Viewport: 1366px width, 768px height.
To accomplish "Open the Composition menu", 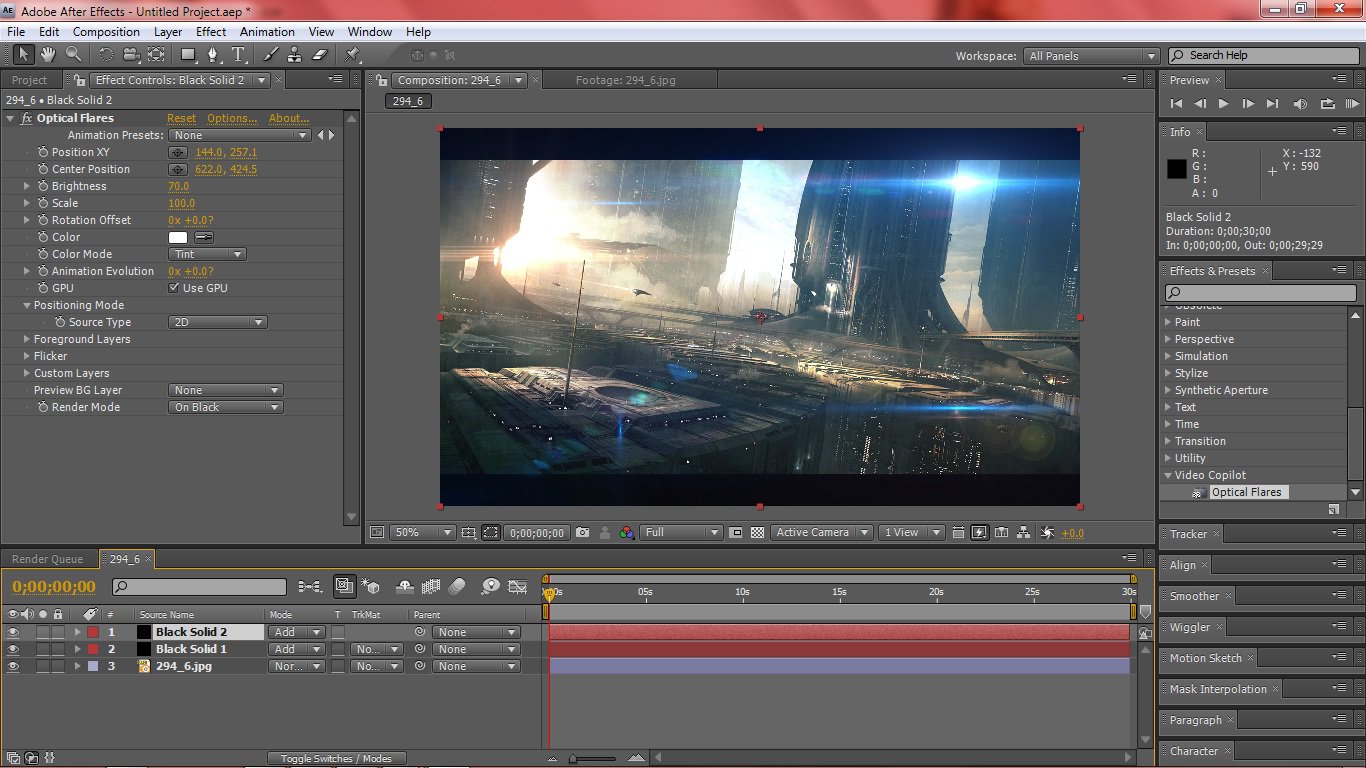I will tap(106, 32).
